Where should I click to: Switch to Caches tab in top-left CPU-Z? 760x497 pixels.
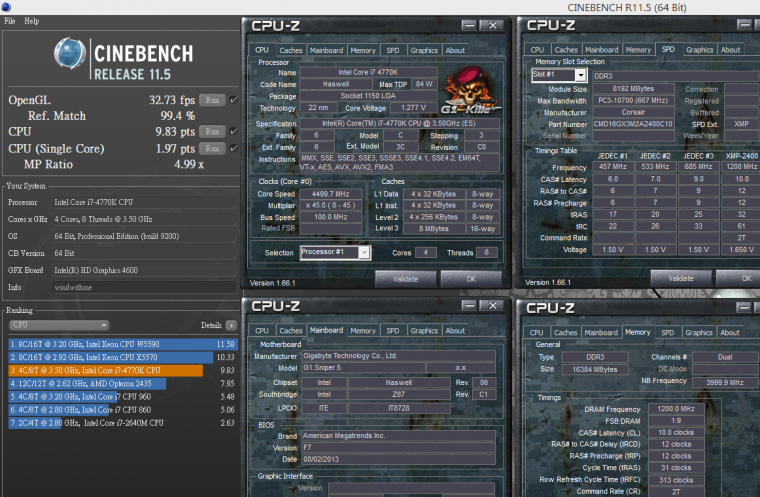coord(291,50)
